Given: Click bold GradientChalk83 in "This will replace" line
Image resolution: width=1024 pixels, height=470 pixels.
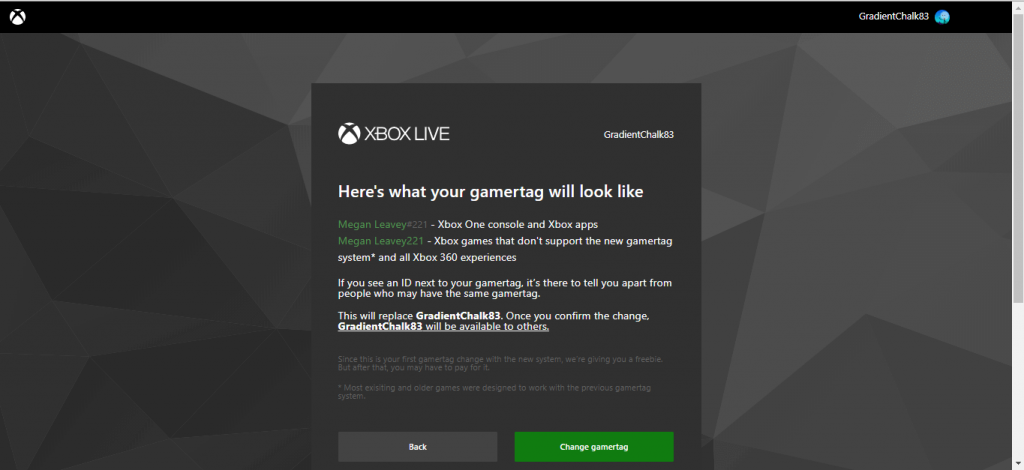Looking at the screenshot, I should (x=458, y=315).
